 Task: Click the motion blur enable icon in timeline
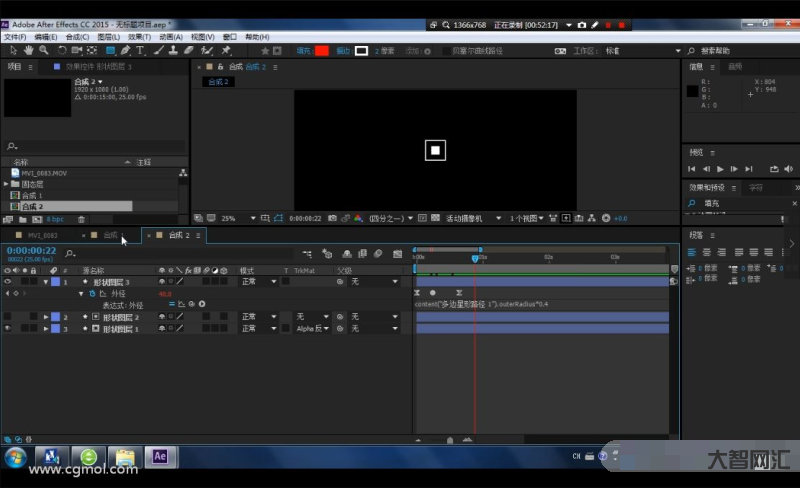(378, 254)
